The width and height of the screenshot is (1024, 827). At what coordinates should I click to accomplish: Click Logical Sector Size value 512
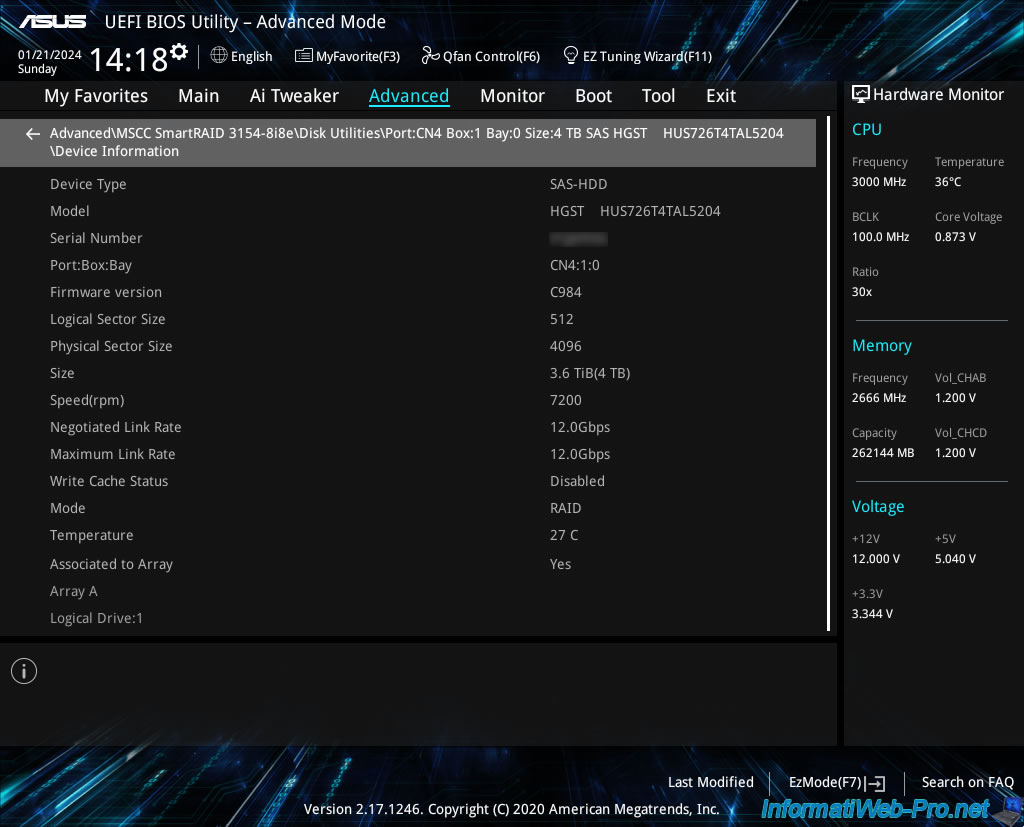[562, 319]
